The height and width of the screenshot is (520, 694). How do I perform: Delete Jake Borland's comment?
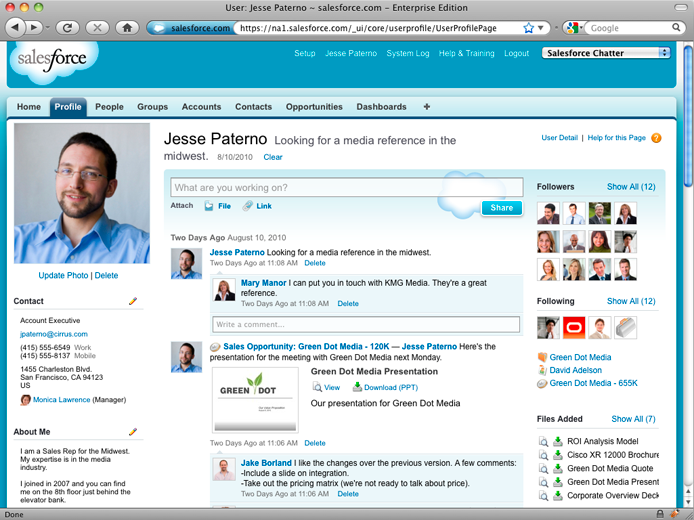348,494
